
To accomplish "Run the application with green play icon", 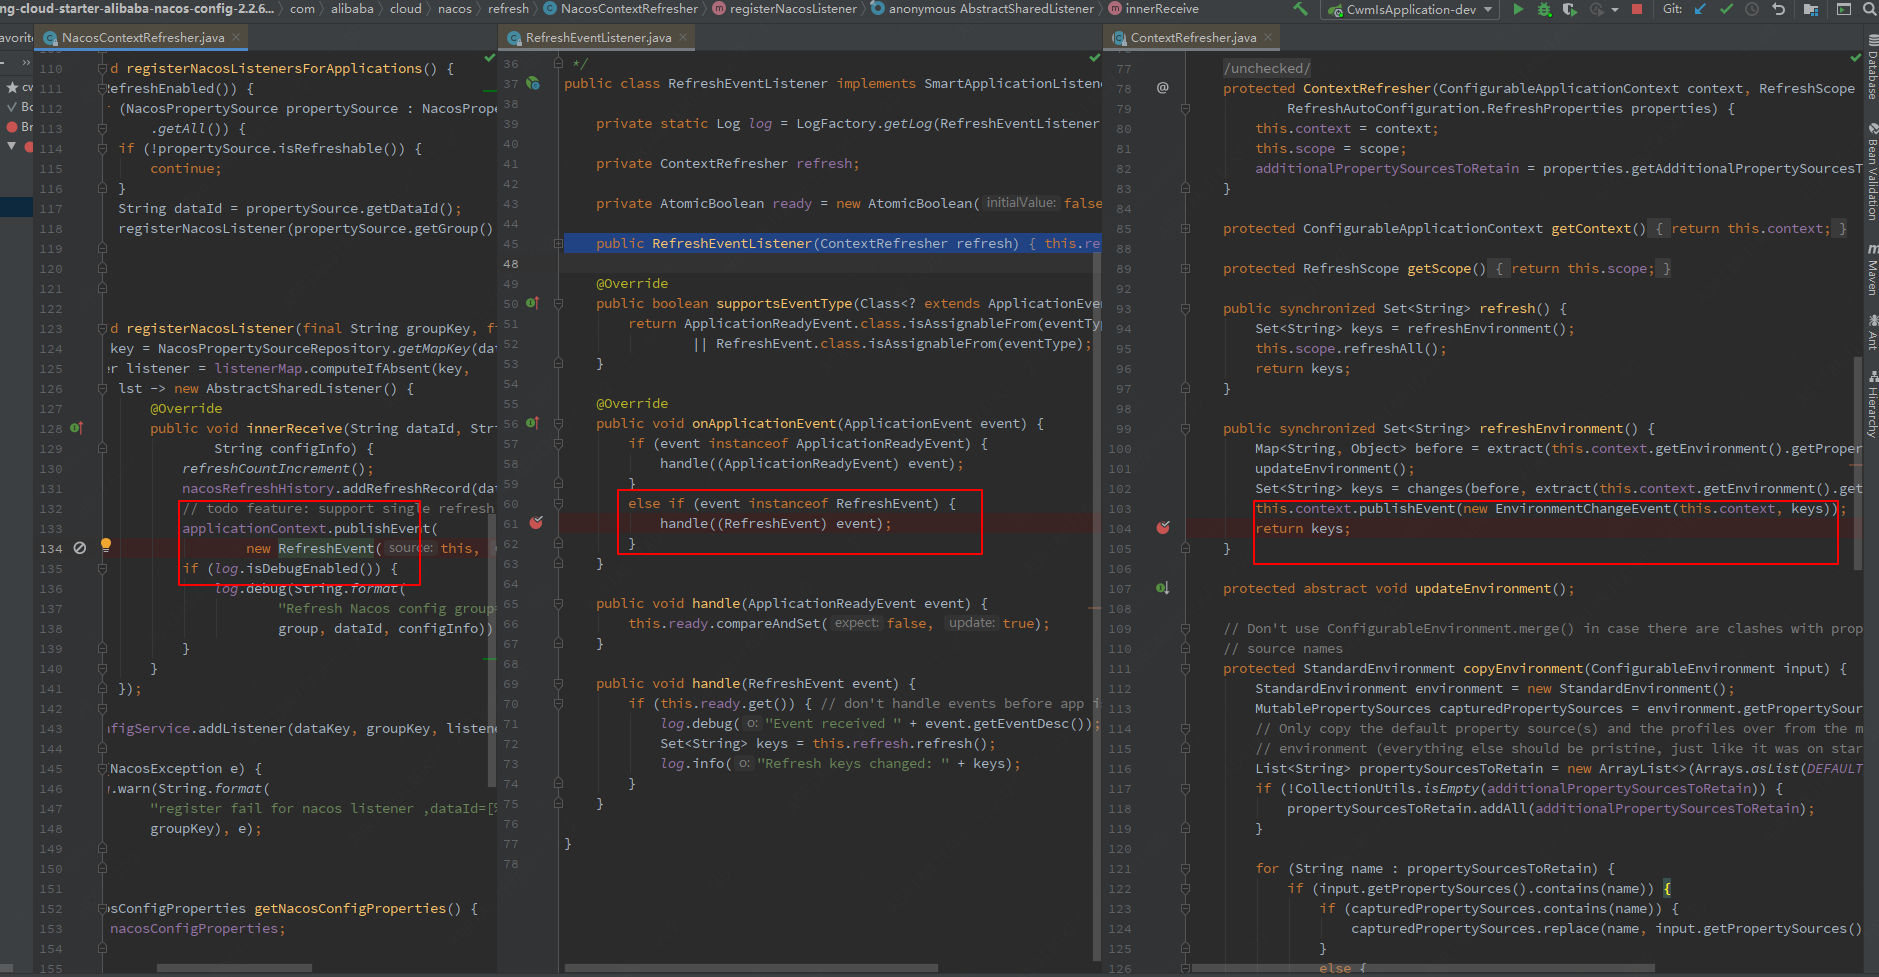I will point(1518,9).
